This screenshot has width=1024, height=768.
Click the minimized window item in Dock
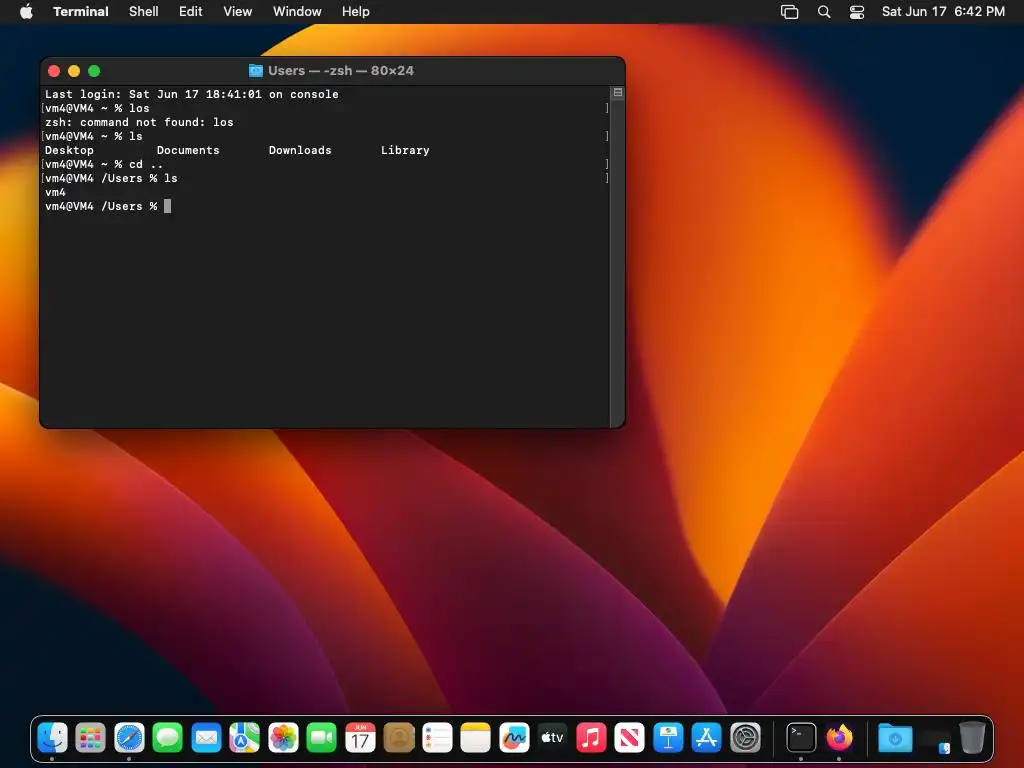935,739
